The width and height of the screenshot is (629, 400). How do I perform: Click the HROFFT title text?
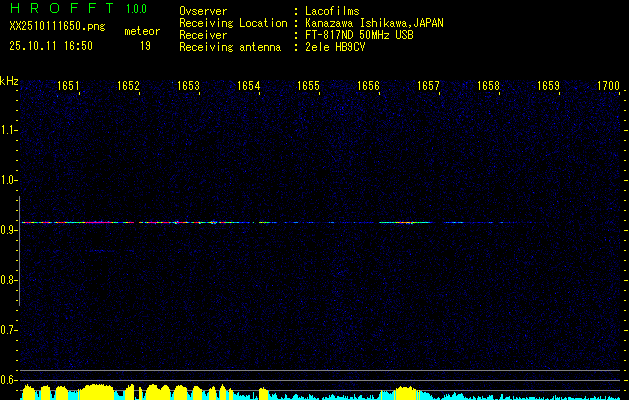pos(58,8)
